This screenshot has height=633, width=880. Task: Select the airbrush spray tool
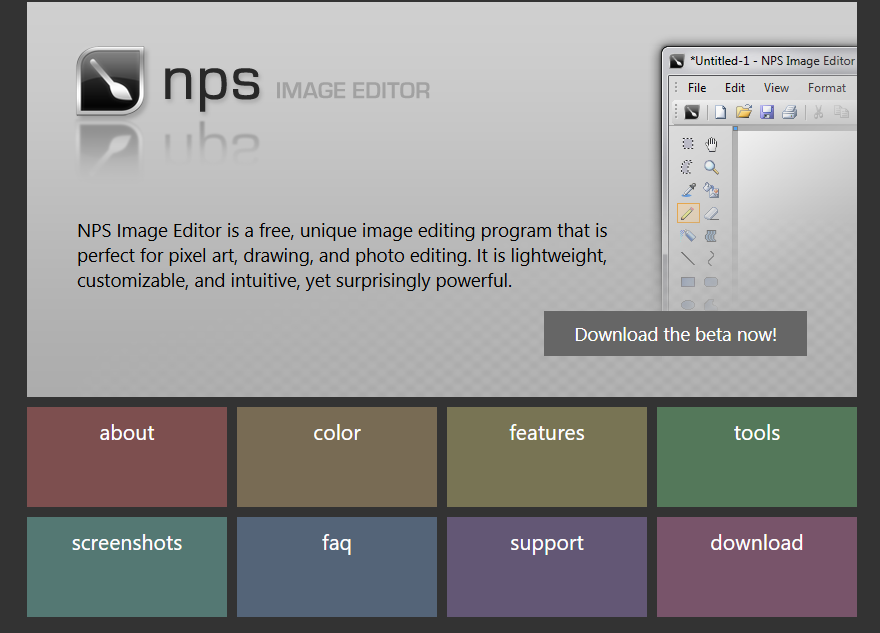[687, 235]
